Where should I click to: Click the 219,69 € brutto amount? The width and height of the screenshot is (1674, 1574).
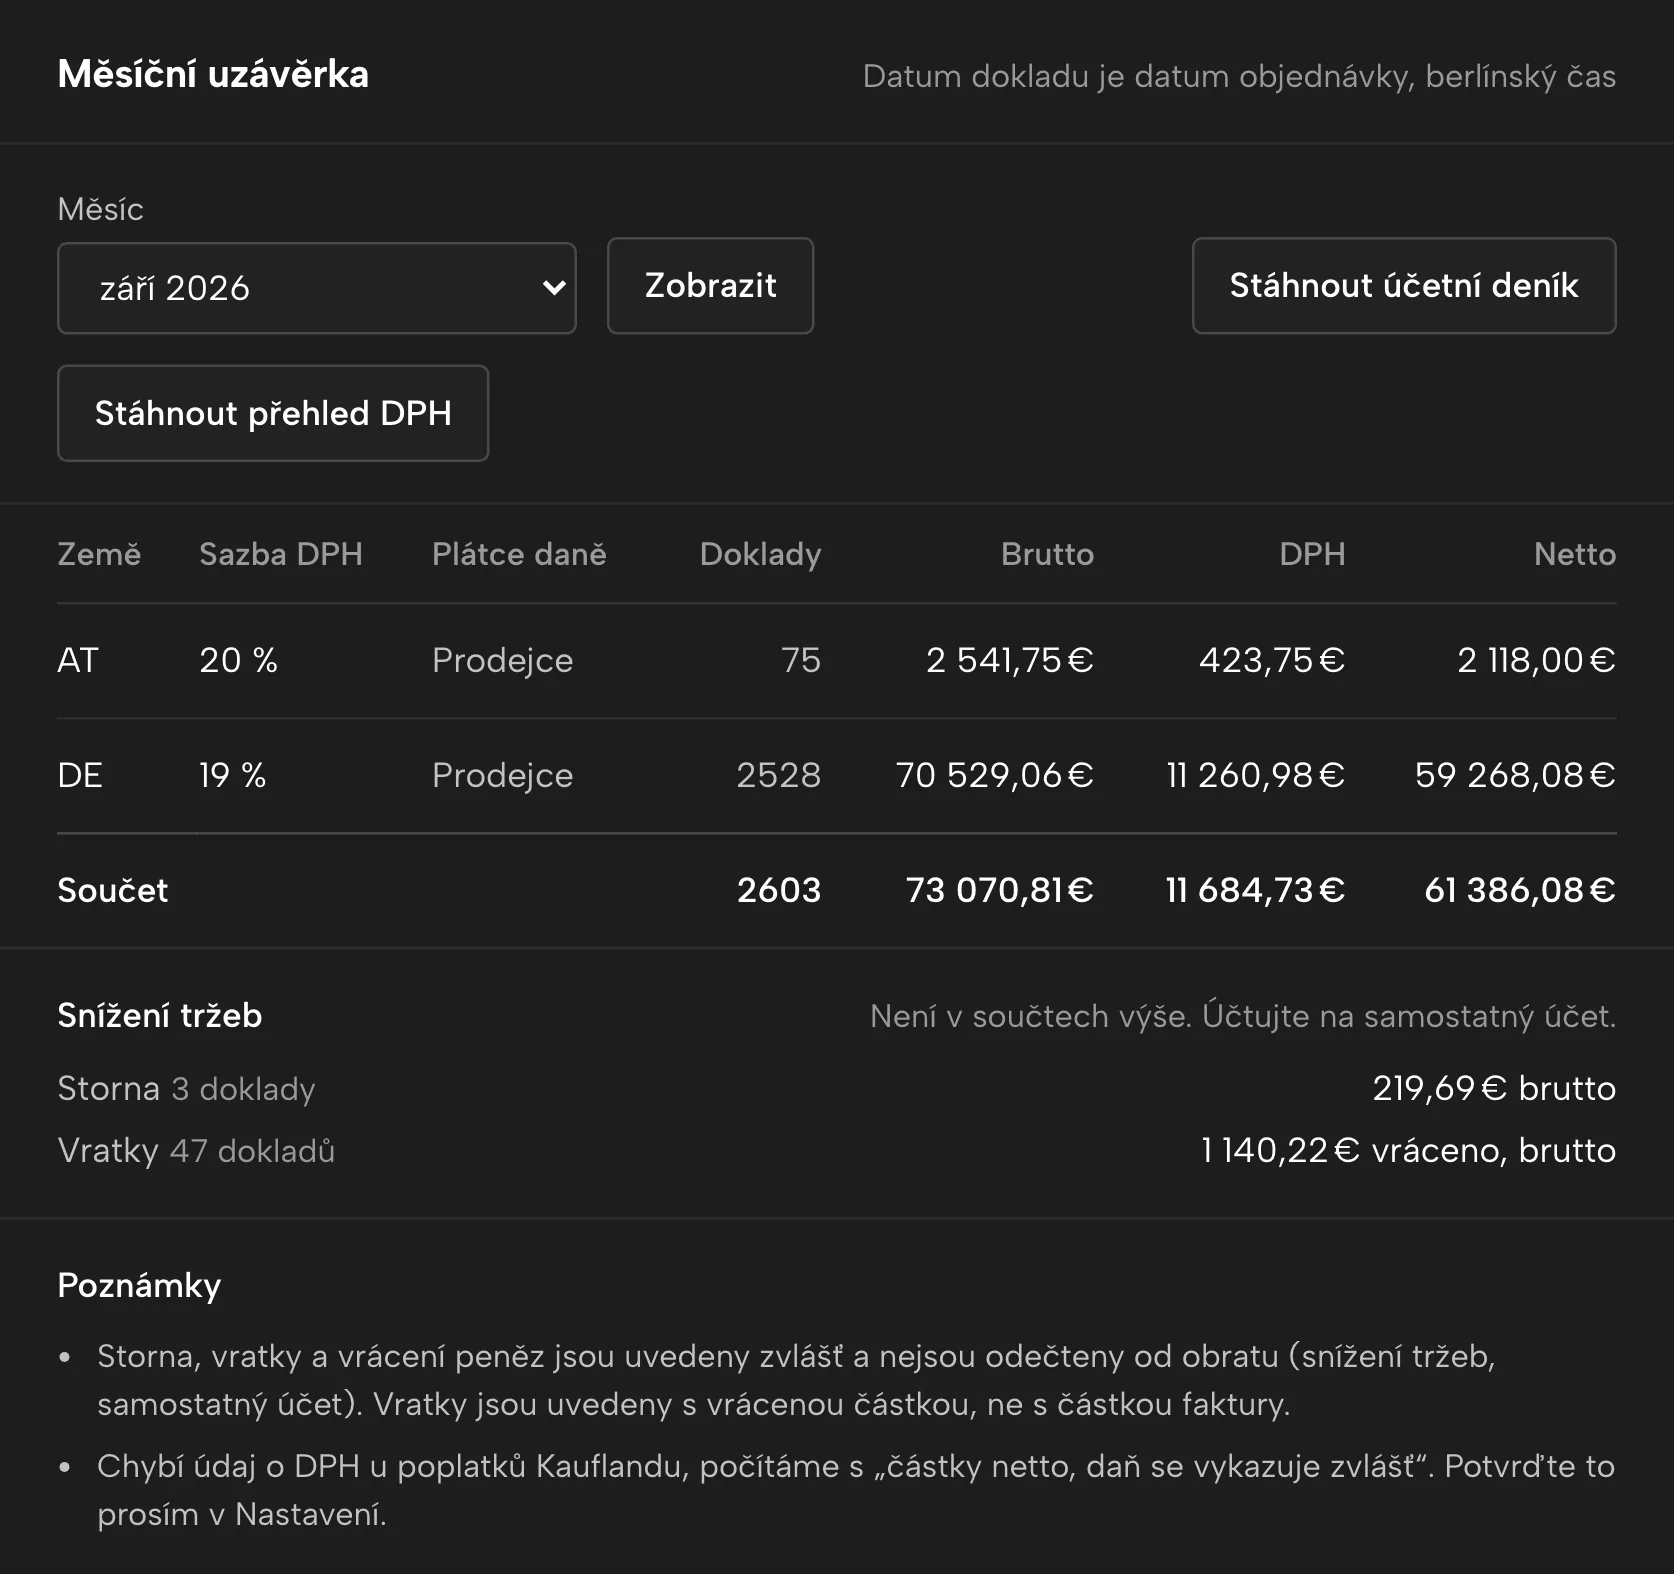click(1494, 1088)
